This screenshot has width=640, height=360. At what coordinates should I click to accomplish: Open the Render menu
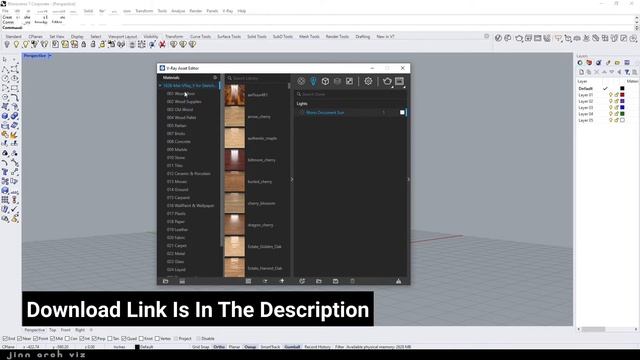196,11
